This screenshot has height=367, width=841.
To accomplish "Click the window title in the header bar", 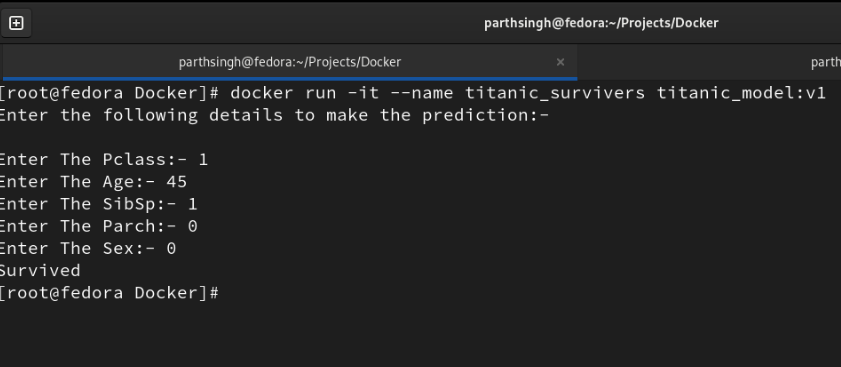I will [x=601, y=23].
